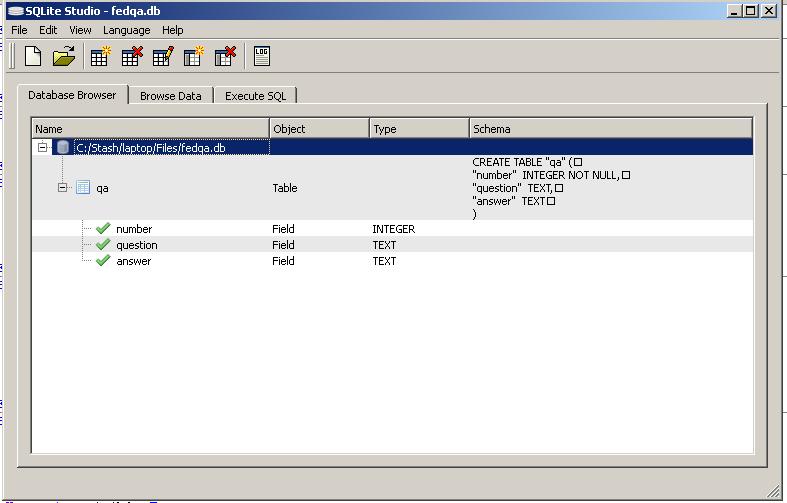This screenshot has width=787, height=503.
Task: Click the Create Index toolbar icon
Action: 194,56
